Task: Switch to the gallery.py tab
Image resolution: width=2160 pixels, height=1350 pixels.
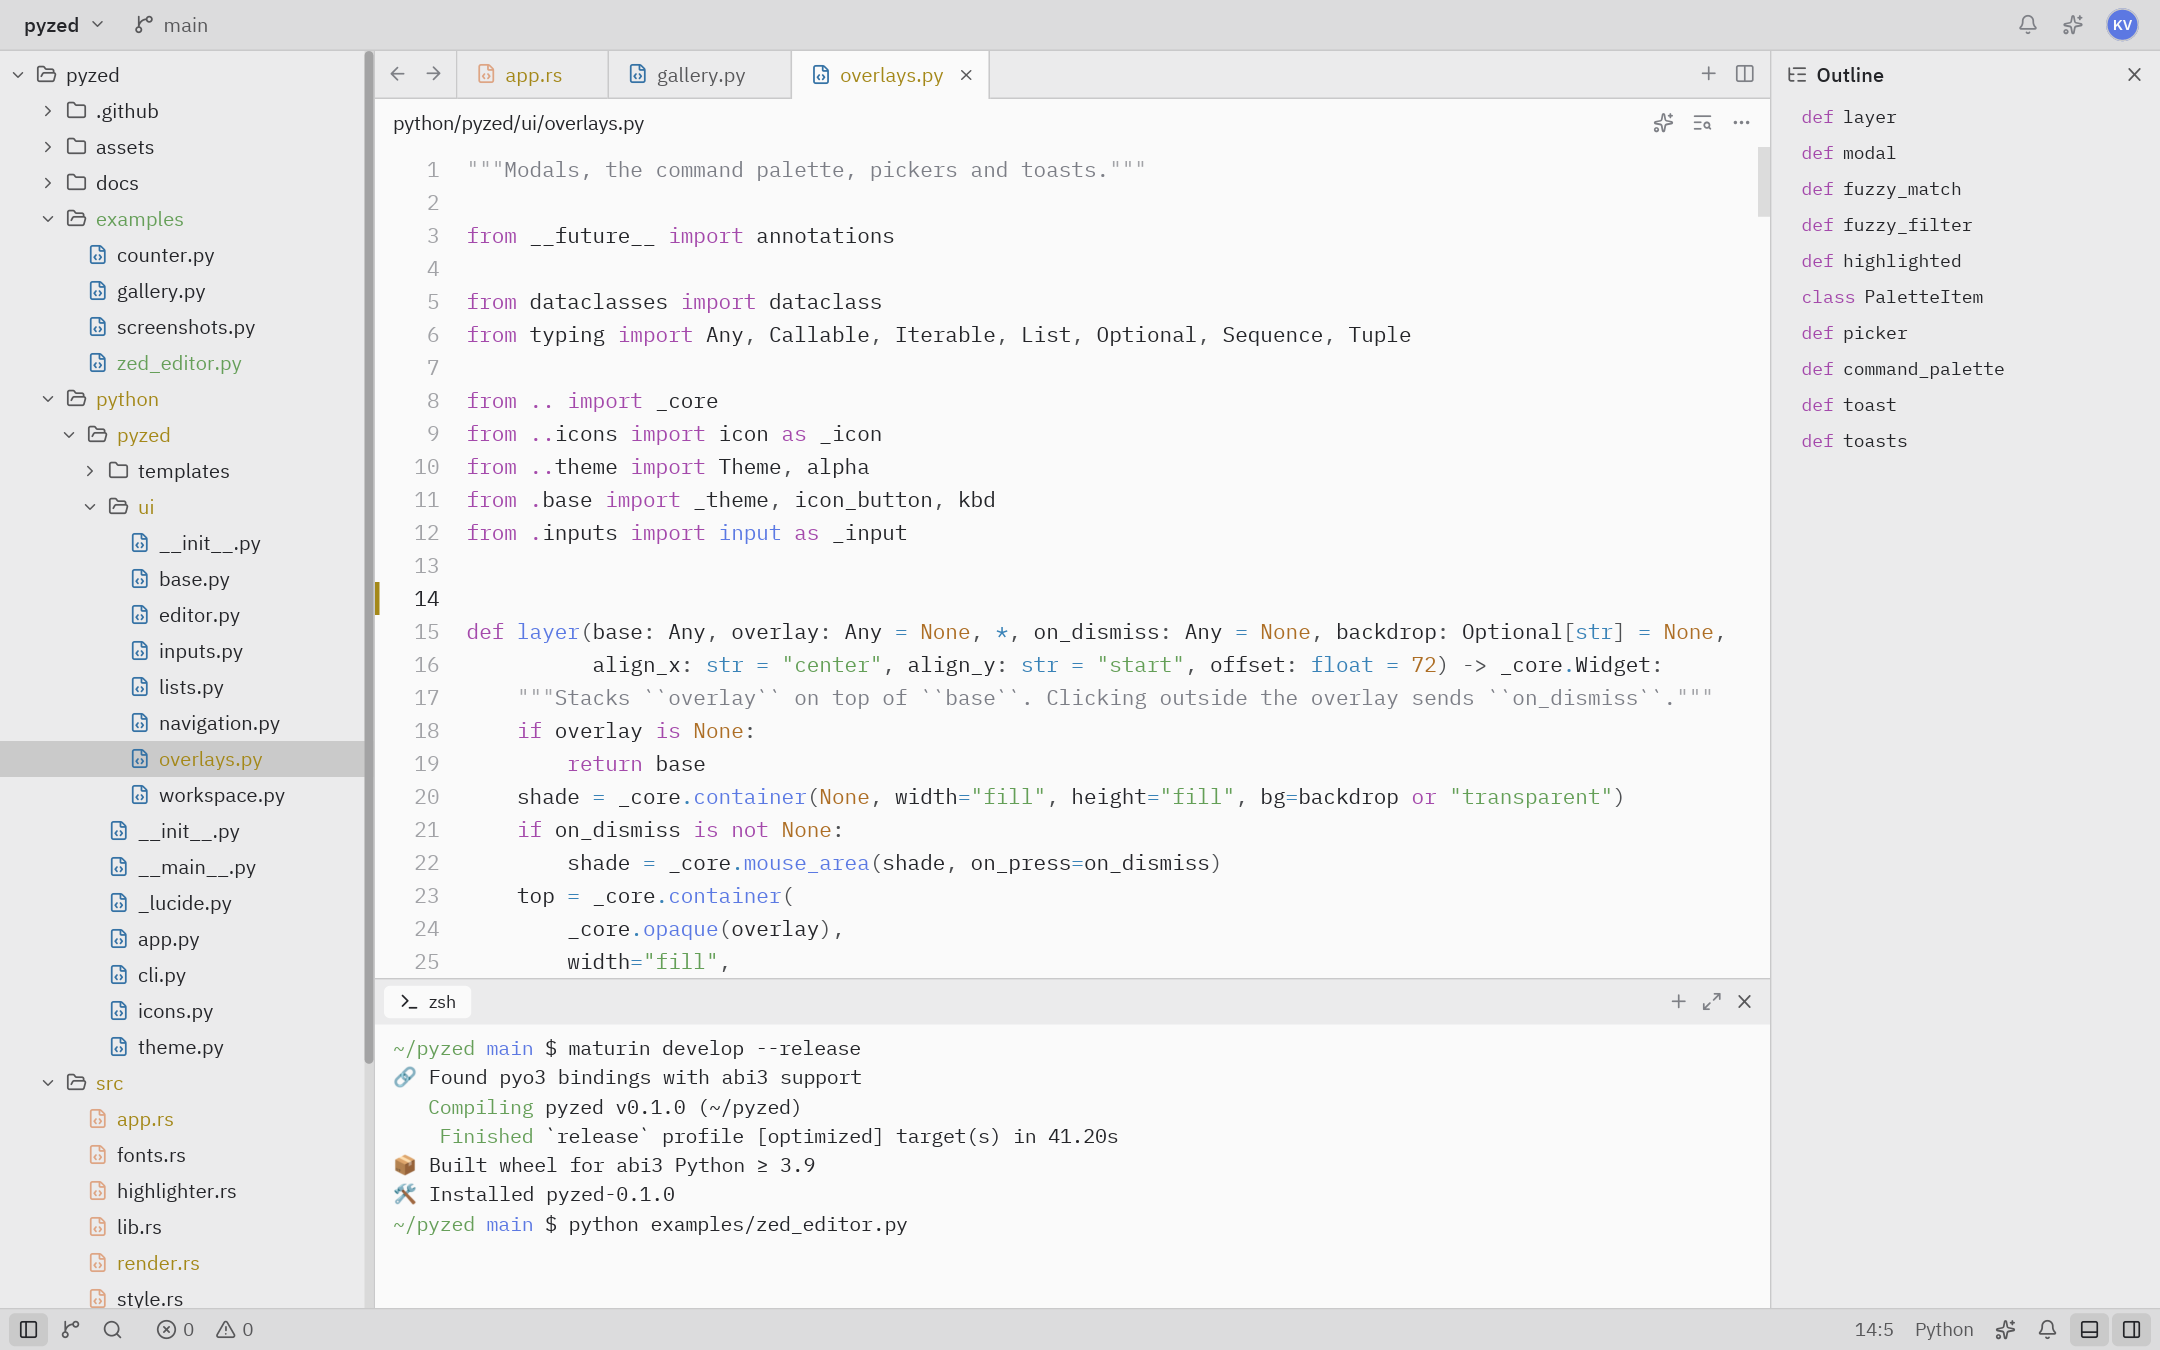Action: pos(700,75)
